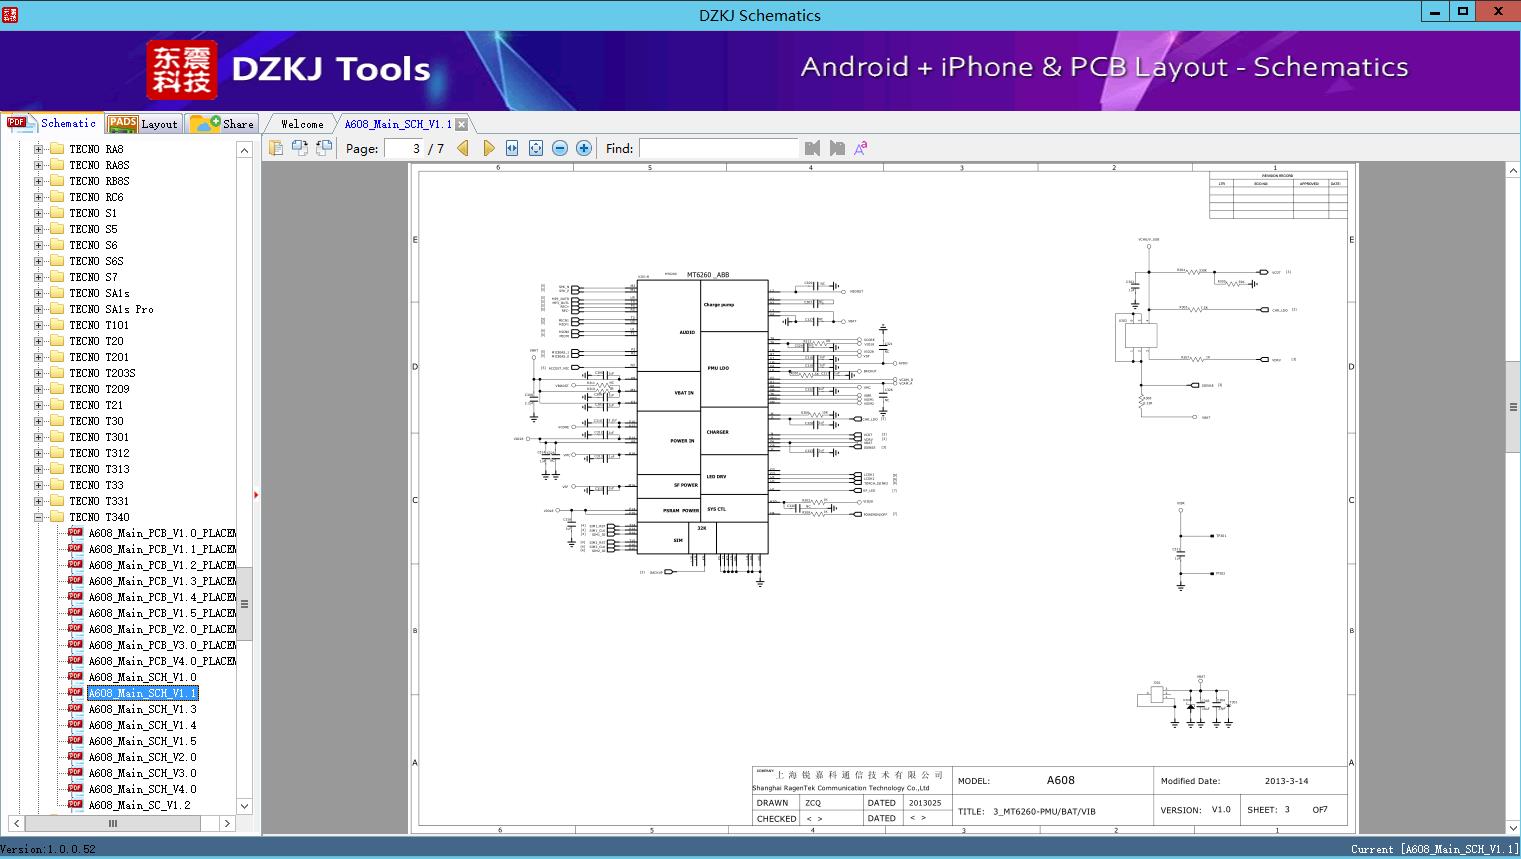
Task: Expand the TECNO RA8 folder
Action: coord(38,149)
